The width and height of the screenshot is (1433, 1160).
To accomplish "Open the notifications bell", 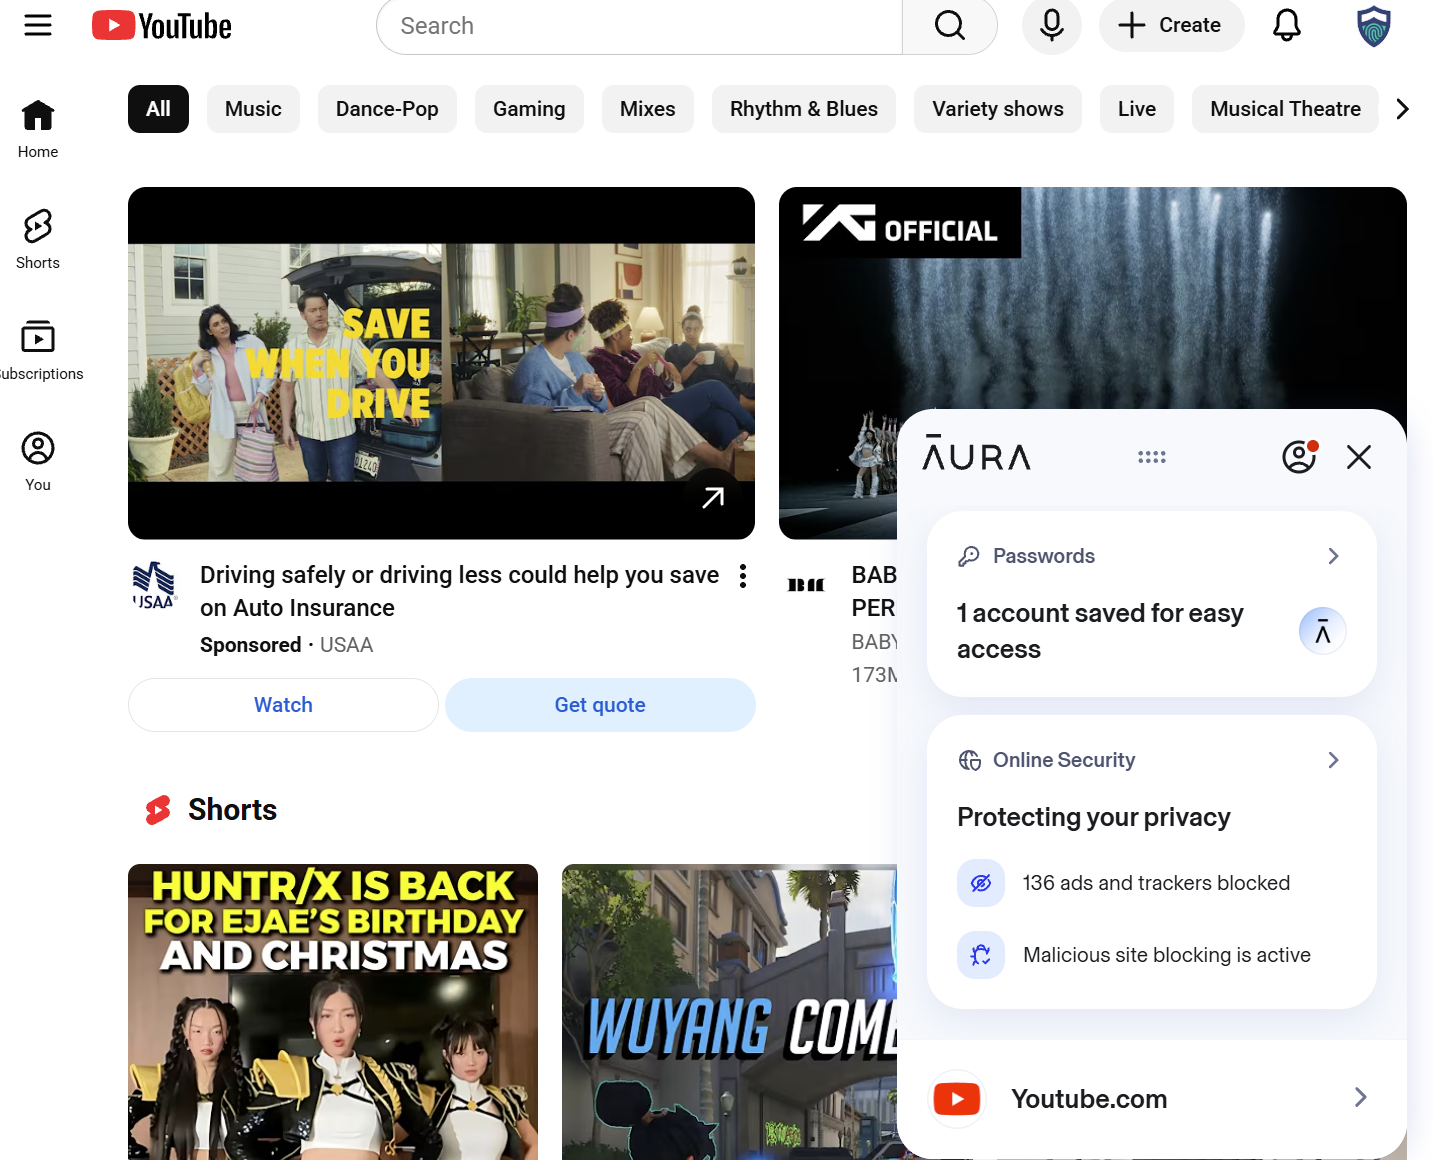I will [1286, 25].
